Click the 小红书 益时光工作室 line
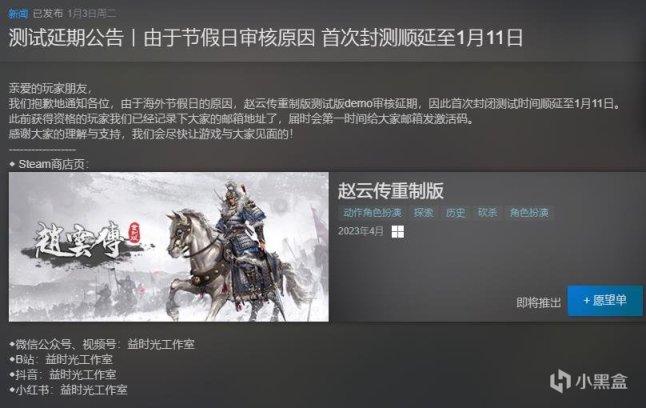Image resolution: width=646 pixels, height=408 pixels. 68,390
